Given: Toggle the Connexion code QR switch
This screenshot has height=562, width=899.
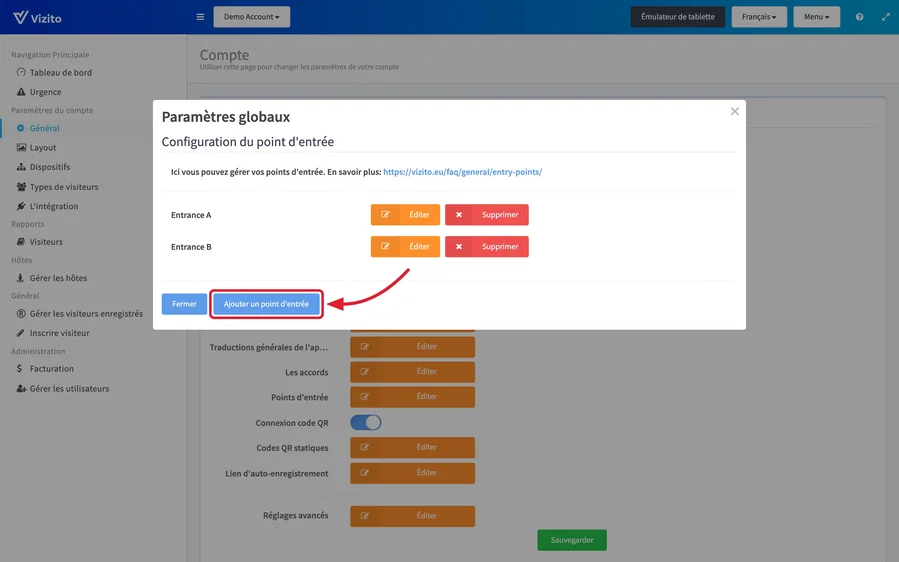Looking at the screenshot, I should 366,423.
